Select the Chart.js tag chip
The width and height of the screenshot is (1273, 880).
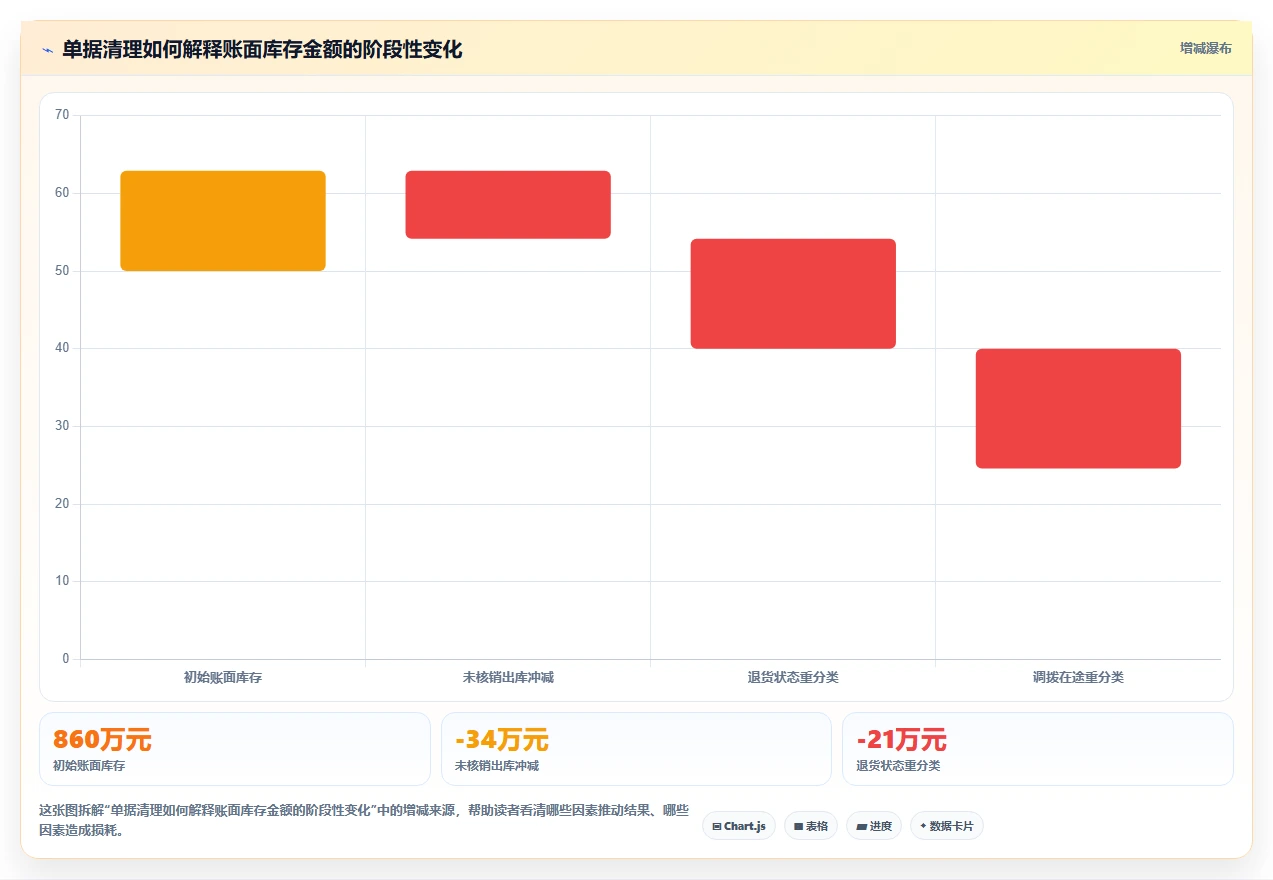point(739,826)
